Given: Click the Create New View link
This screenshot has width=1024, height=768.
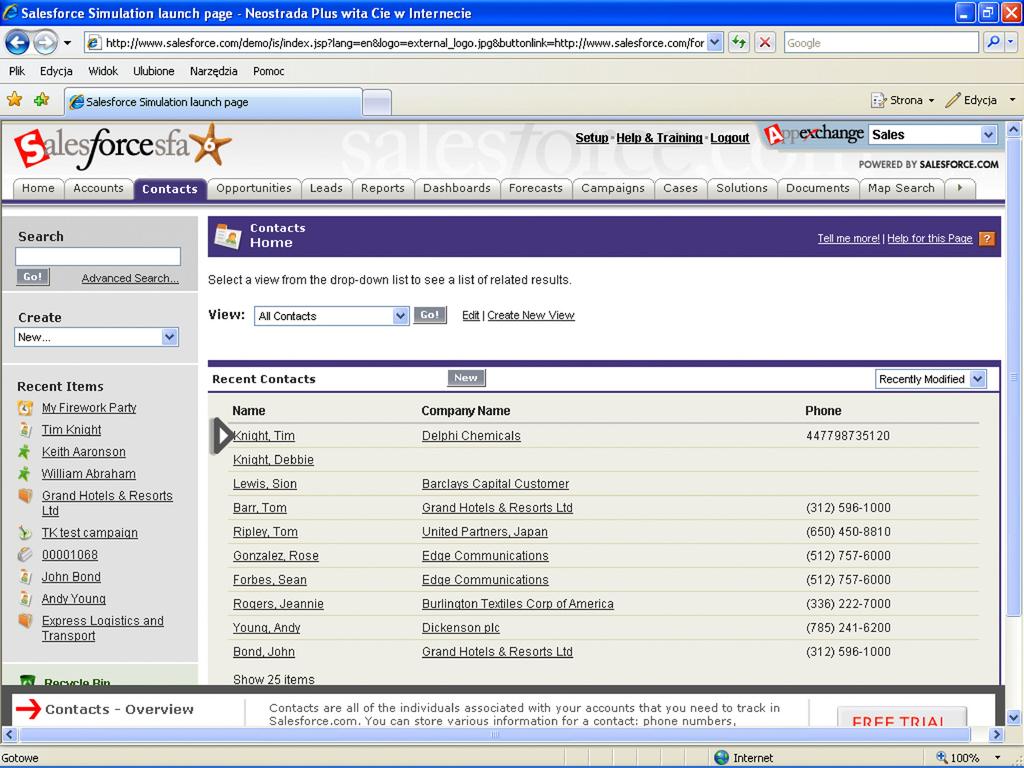Looking at the screenshot, I should click(531, 315).
